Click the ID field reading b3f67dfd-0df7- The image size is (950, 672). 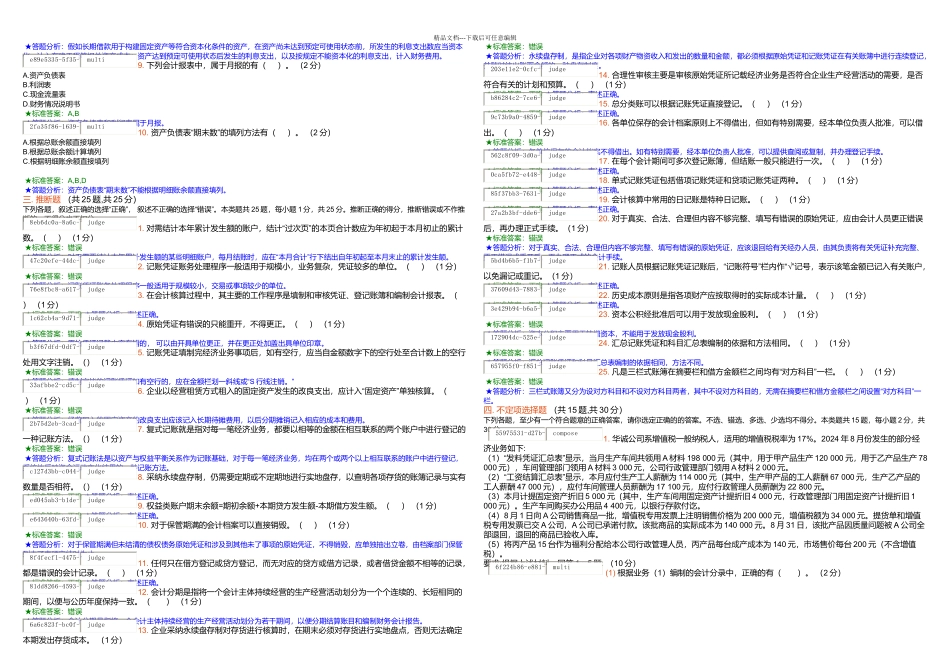click(x=52, y=347)
